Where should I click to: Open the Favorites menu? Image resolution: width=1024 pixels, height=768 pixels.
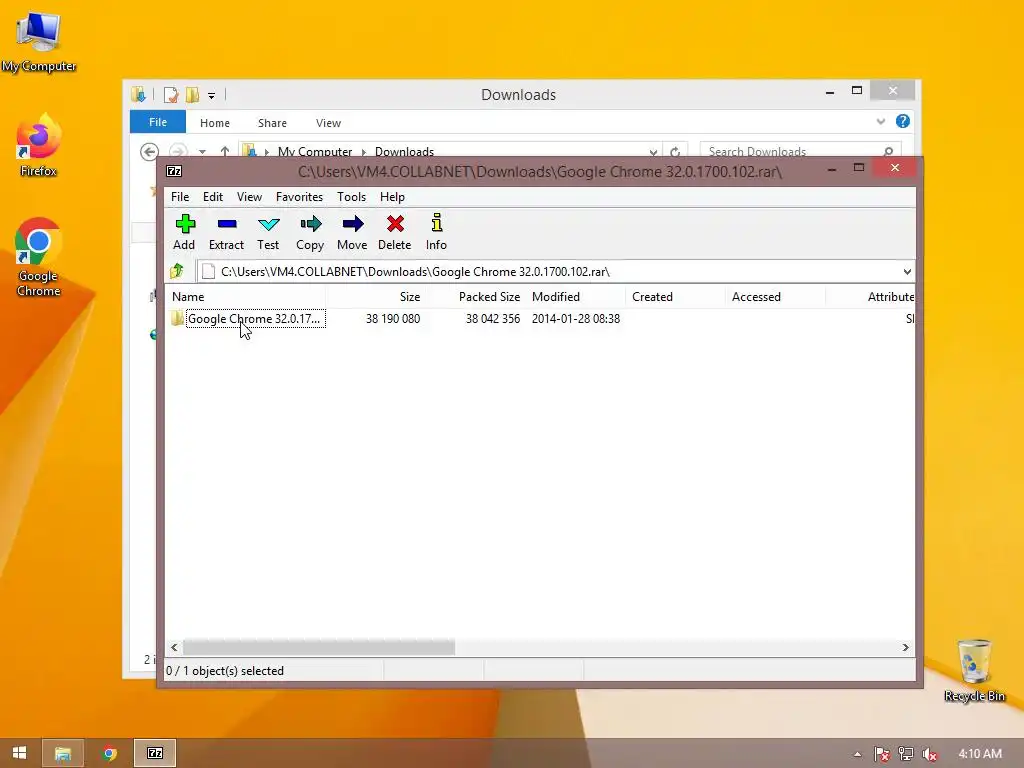299,197
